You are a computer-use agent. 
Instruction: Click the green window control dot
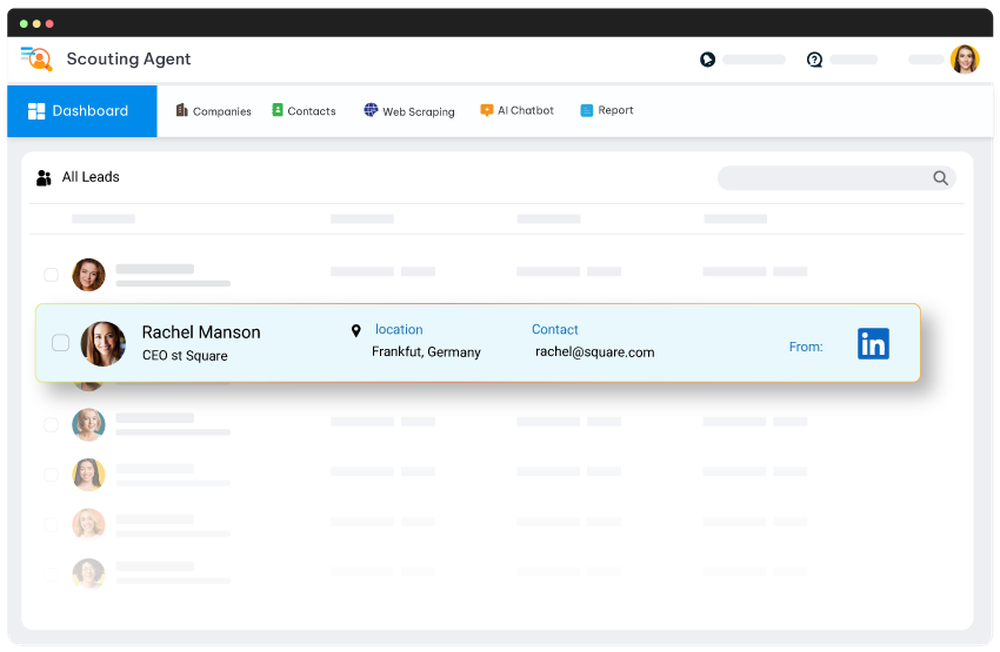pos(24,24)
